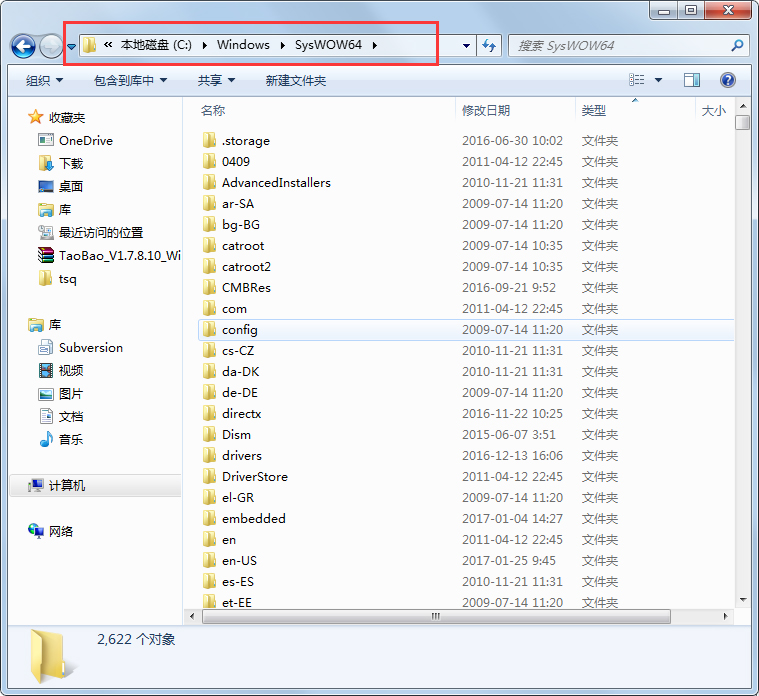Click the Back navigation arrow button
Viewport: 759px width, 696px height.
pos(23,46)
